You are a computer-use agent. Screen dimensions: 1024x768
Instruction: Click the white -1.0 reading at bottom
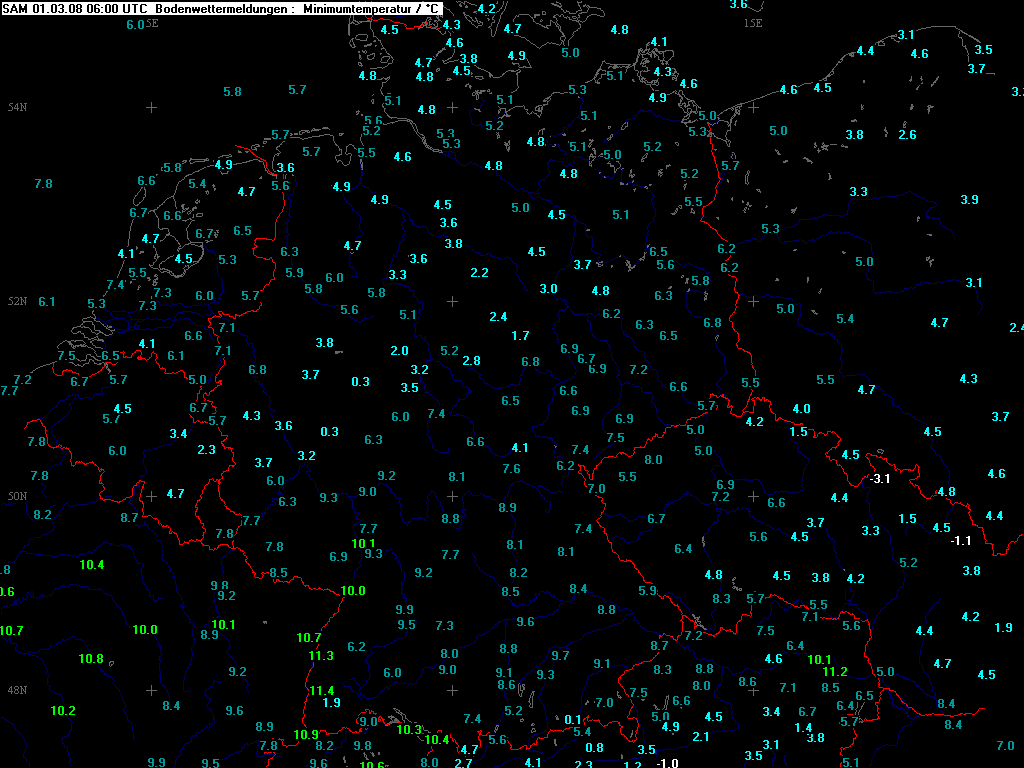point(667,763)
